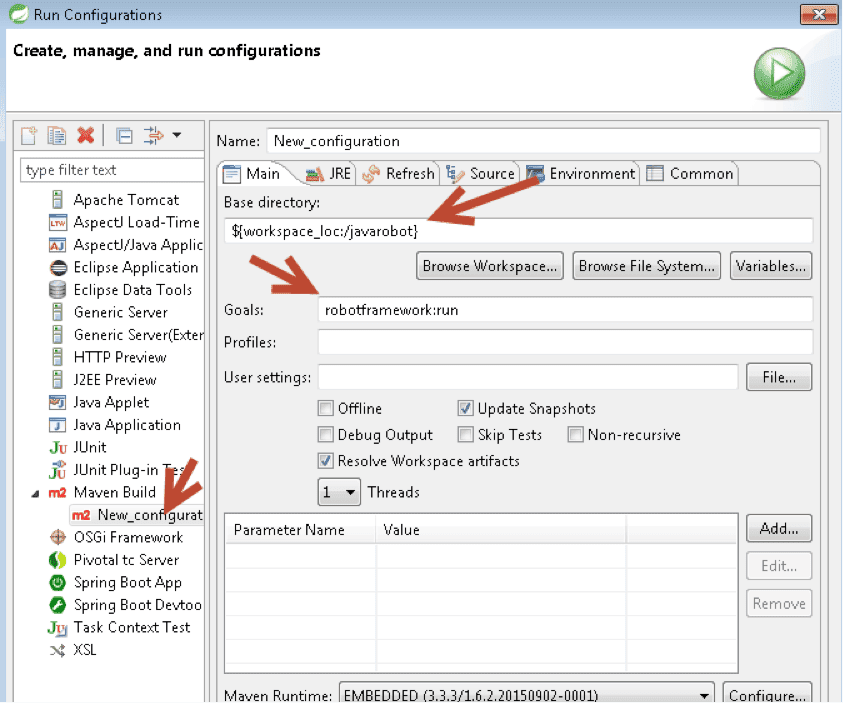This screenshot has width=843, height=703.
Task: Click the Add parameter button
Action: click(778, 529)
